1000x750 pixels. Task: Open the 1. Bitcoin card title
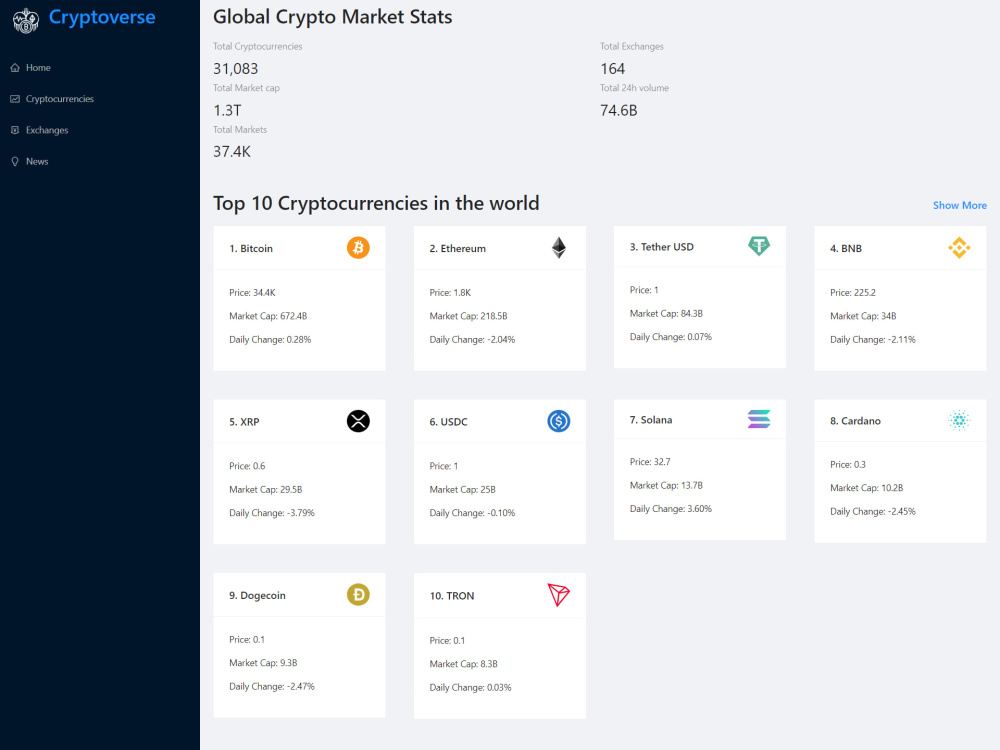pyautogui.click(x=251, y=249)
